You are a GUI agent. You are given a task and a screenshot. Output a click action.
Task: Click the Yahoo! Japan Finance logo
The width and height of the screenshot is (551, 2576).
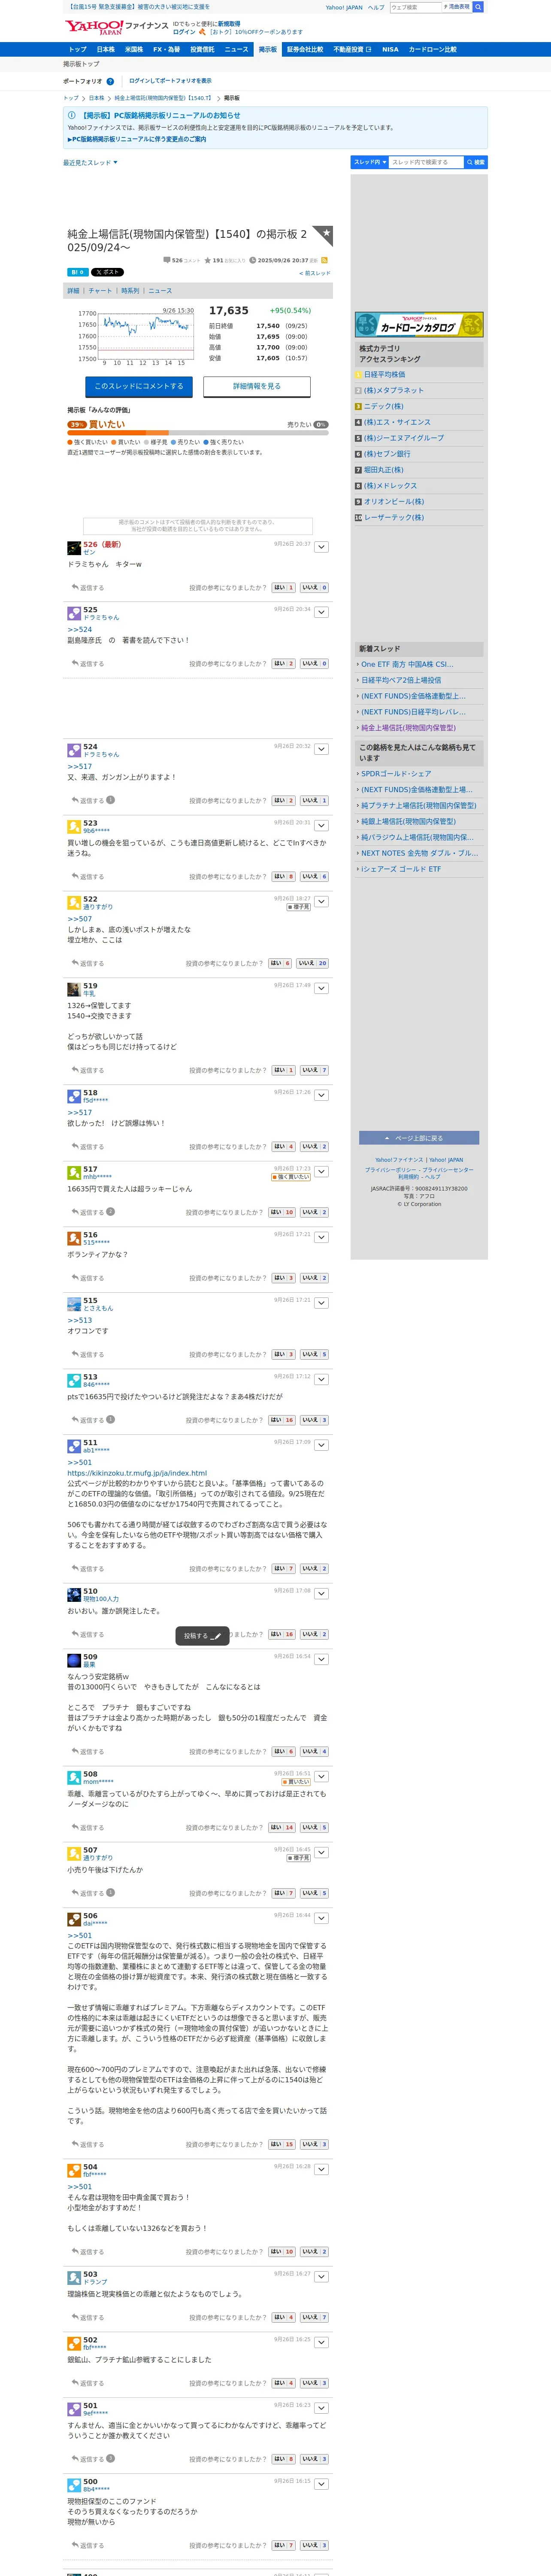pos(117,26)
